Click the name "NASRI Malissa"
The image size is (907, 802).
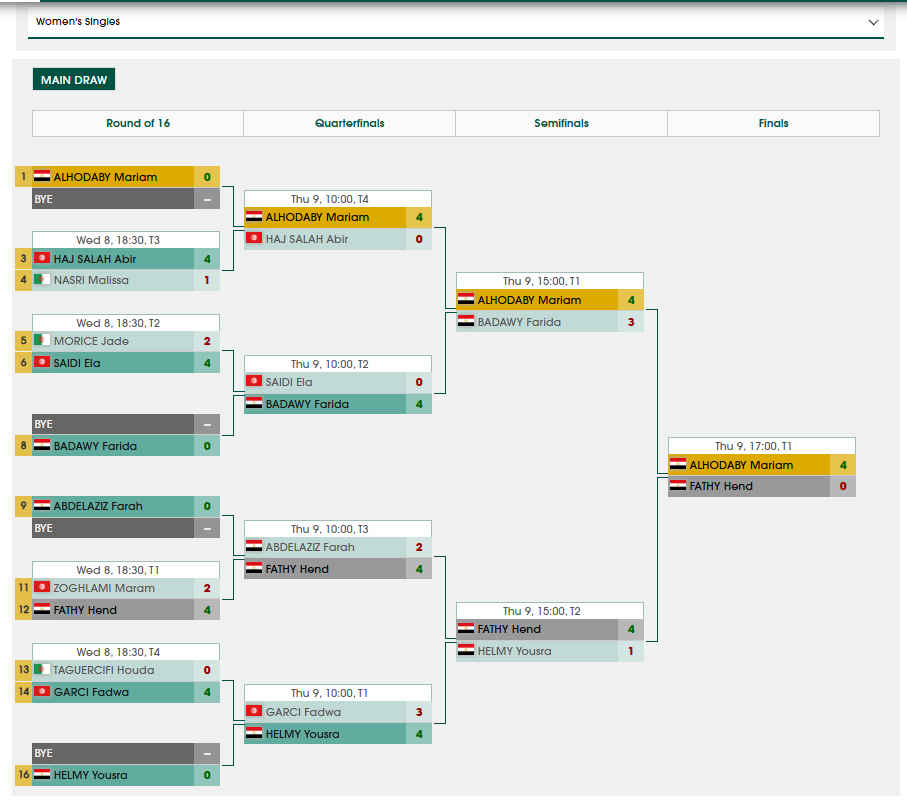tap(91, 280)
